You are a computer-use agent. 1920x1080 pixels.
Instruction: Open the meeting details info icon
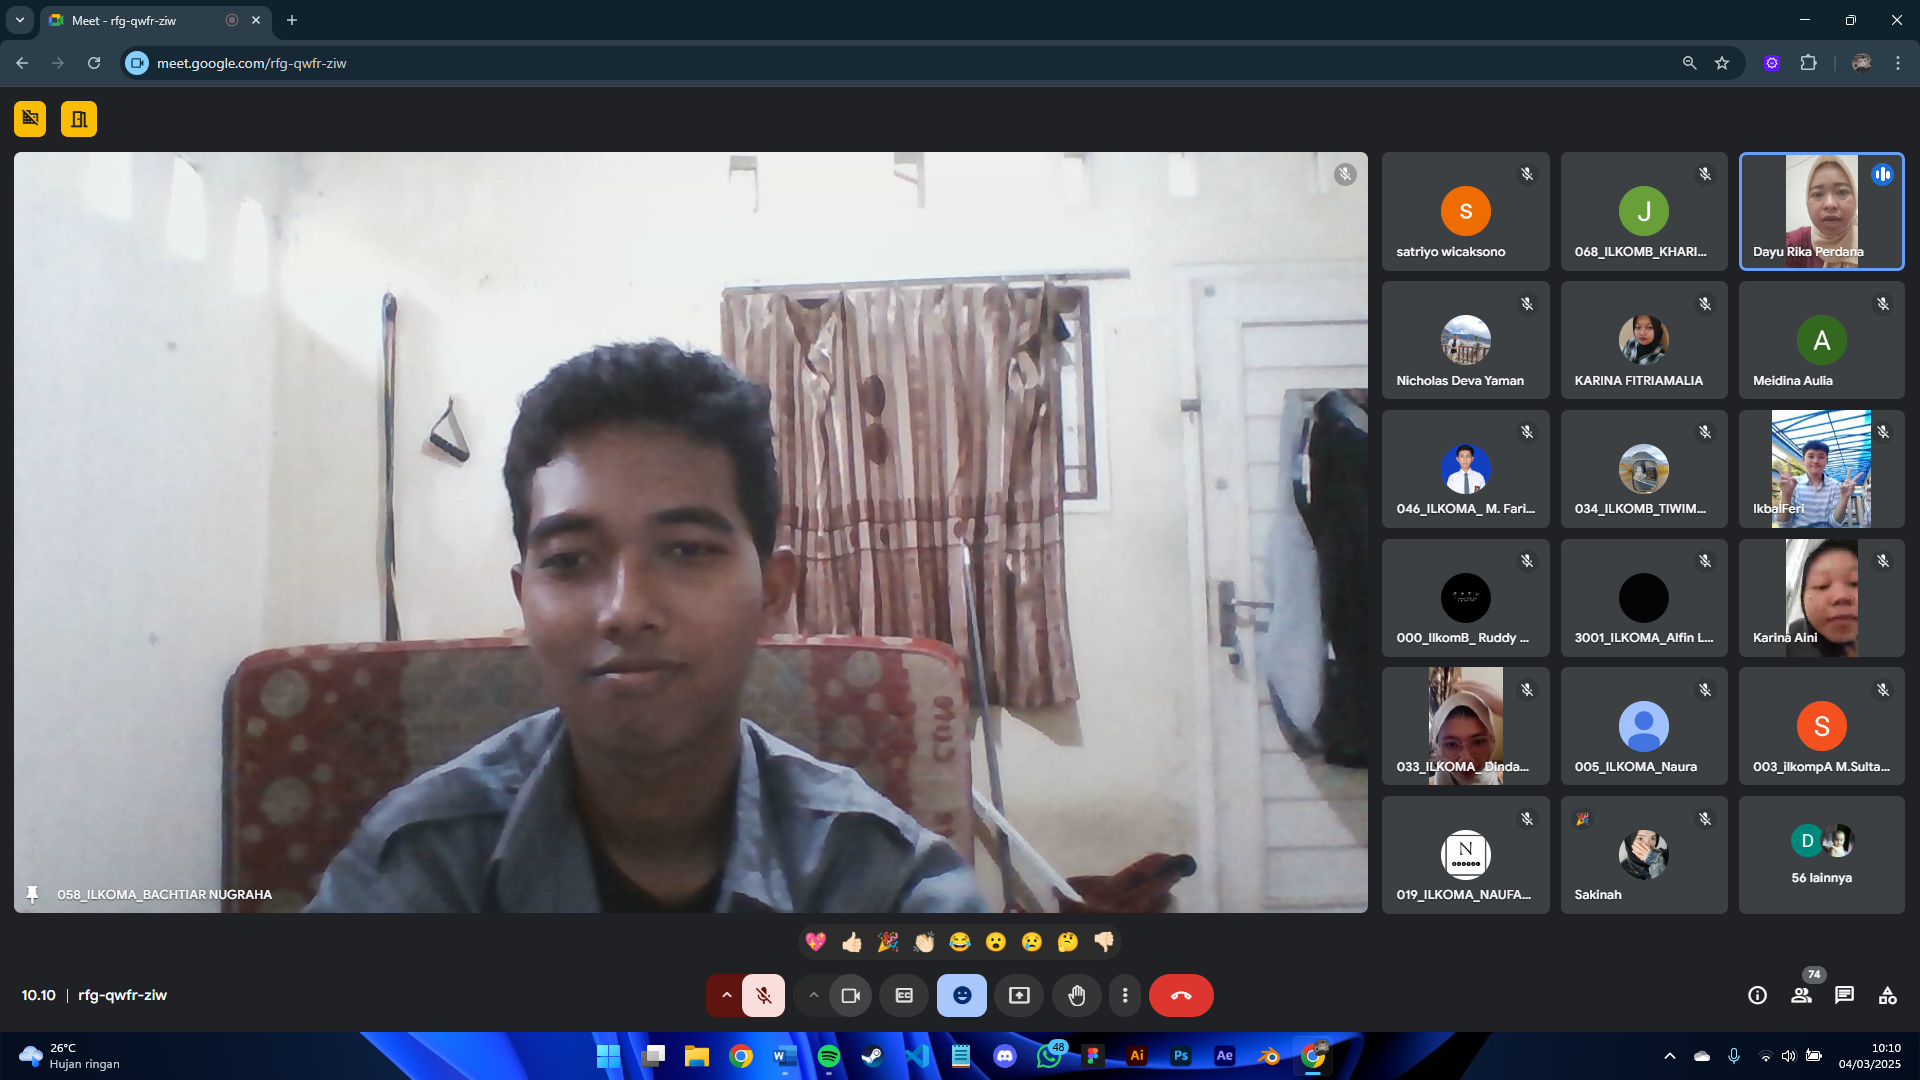[1757, 995]
